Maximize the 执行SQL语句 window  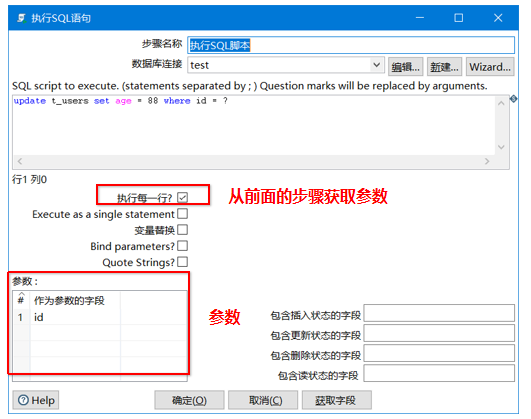[x=459, y=18]
